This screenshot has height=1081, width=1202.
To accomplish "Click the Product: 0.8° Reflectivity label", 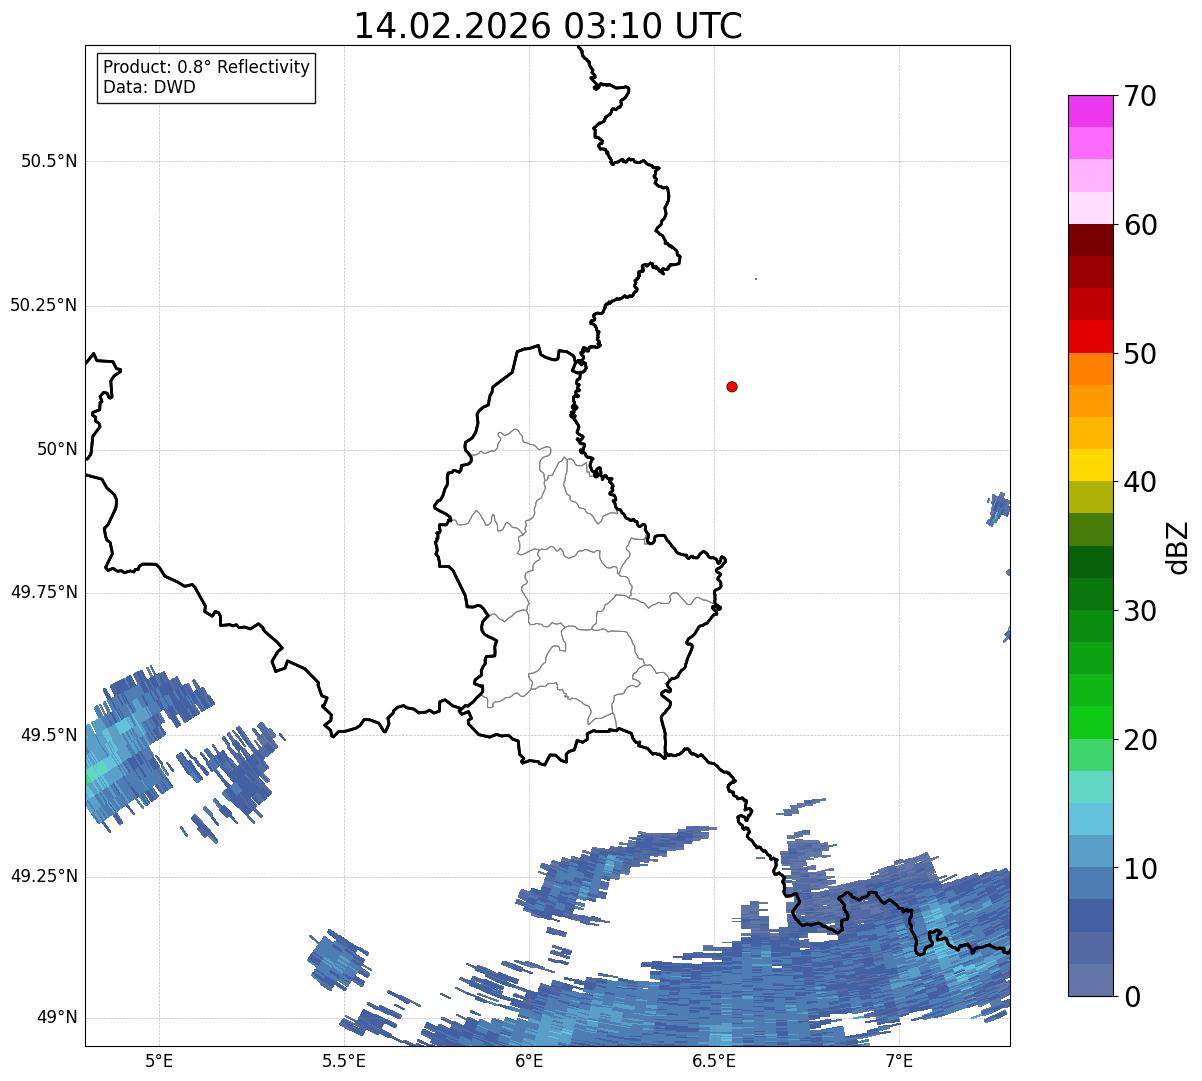I will click(207, 67).
